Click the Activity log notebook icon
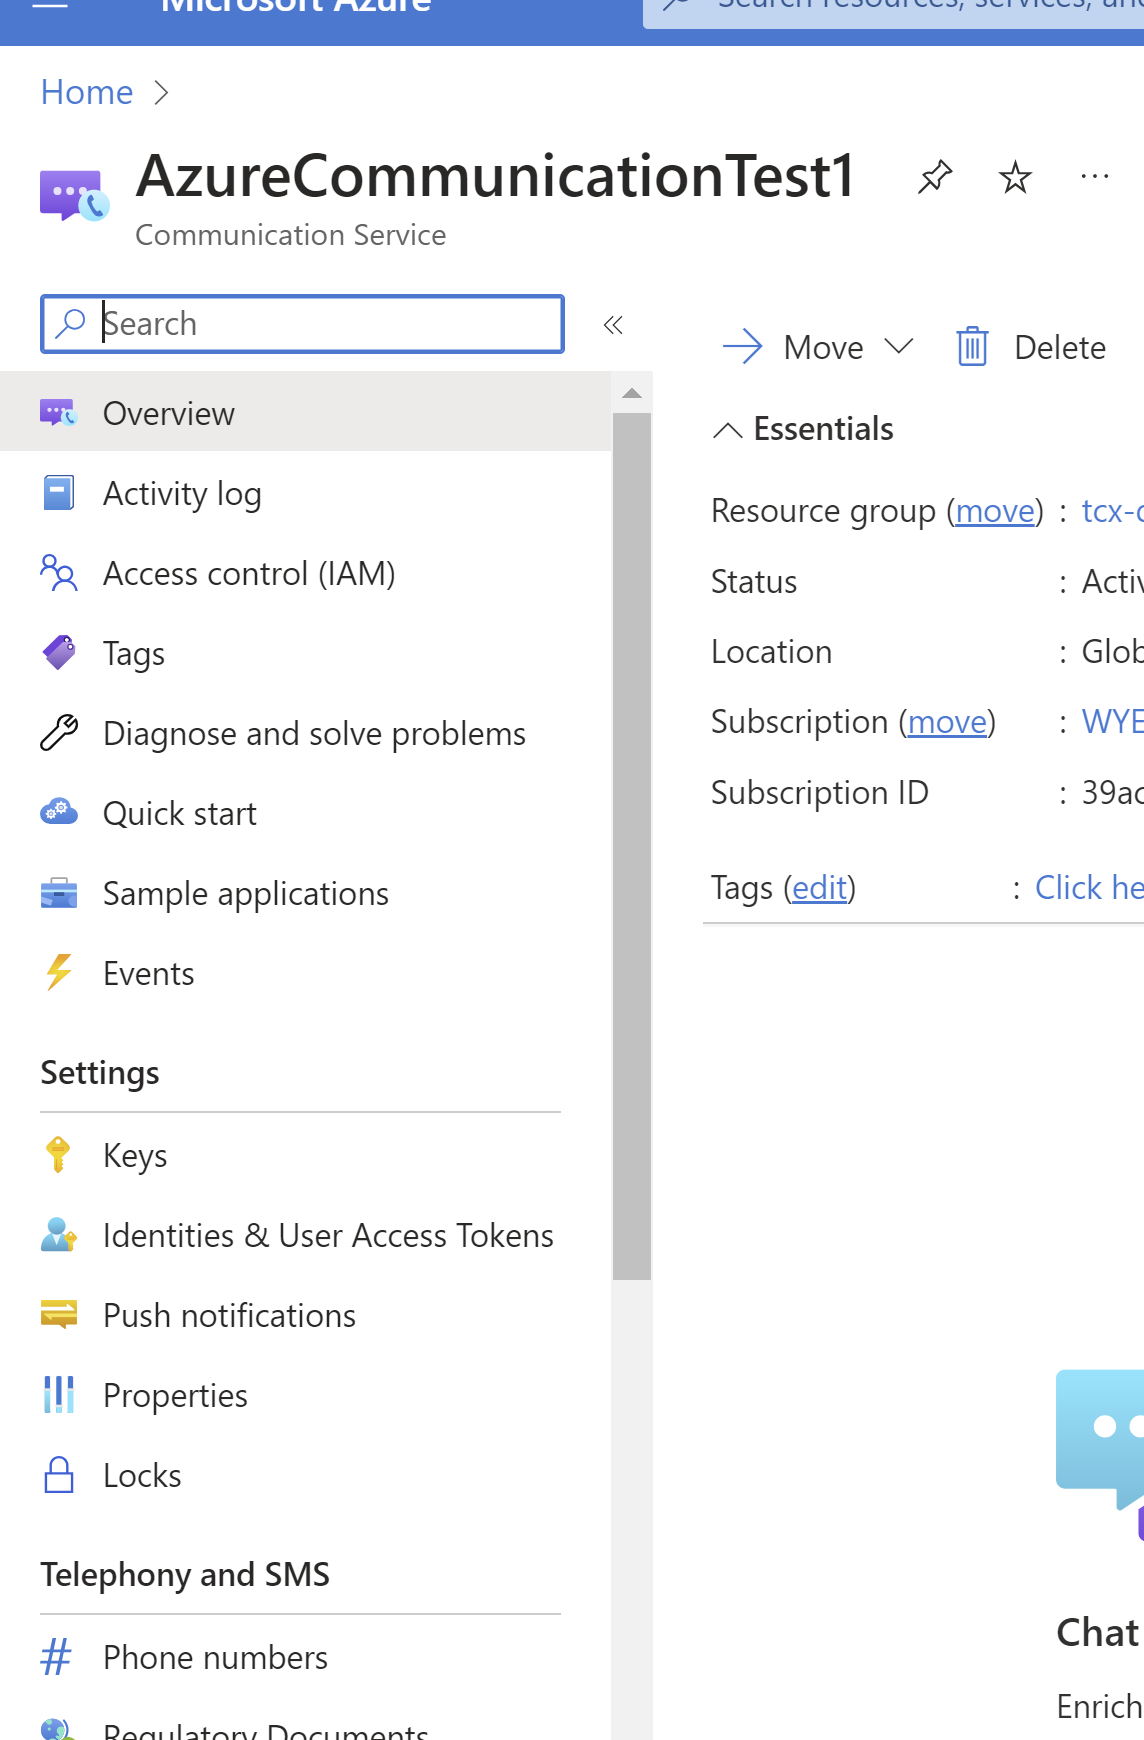This screenshot has width=1144, height=1740. coord(58,493)
